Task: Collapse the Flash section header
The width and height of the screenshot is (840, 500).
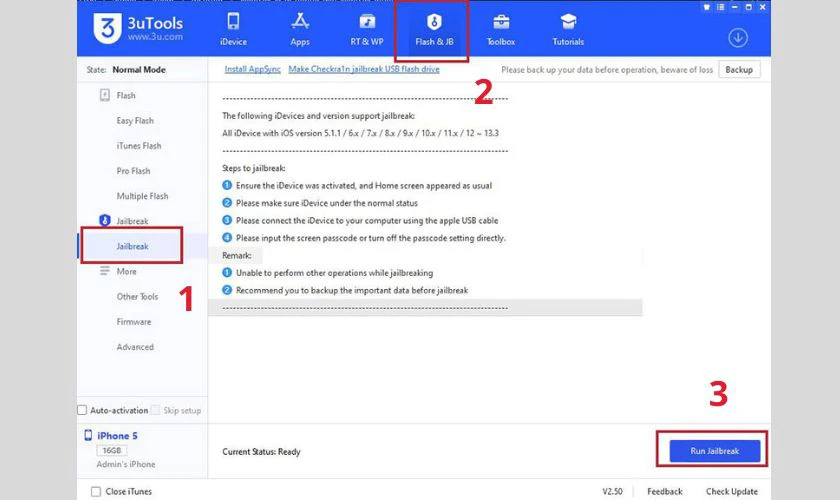Action: point(118,95)
